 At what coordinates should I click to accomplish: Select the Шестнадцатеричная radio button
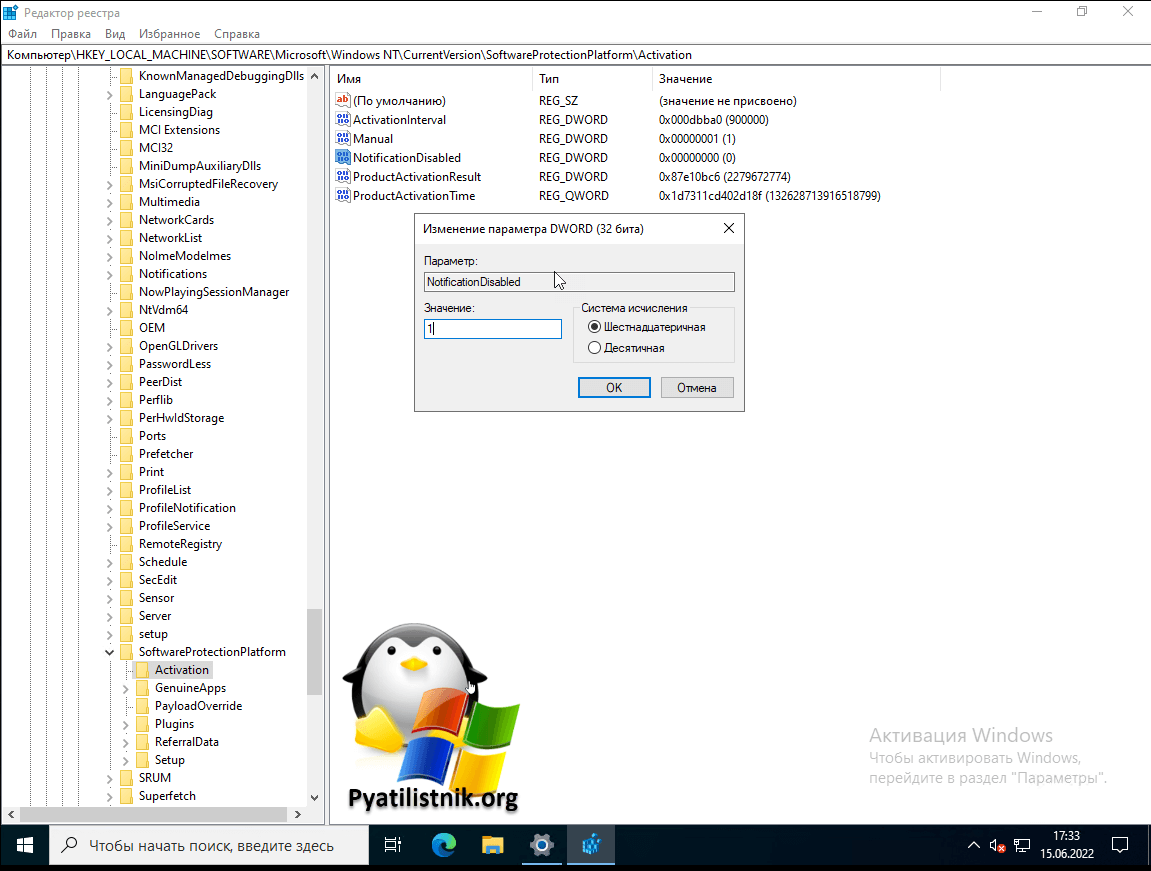[595, 327]
